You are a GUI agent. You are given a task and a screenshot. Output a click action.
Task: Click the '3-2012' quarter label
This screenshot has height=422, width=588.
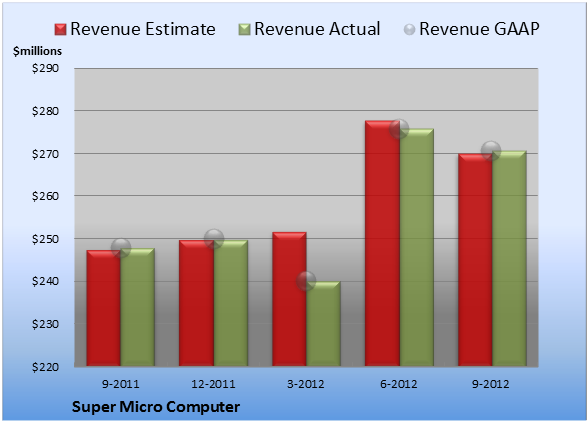point(306,384)
